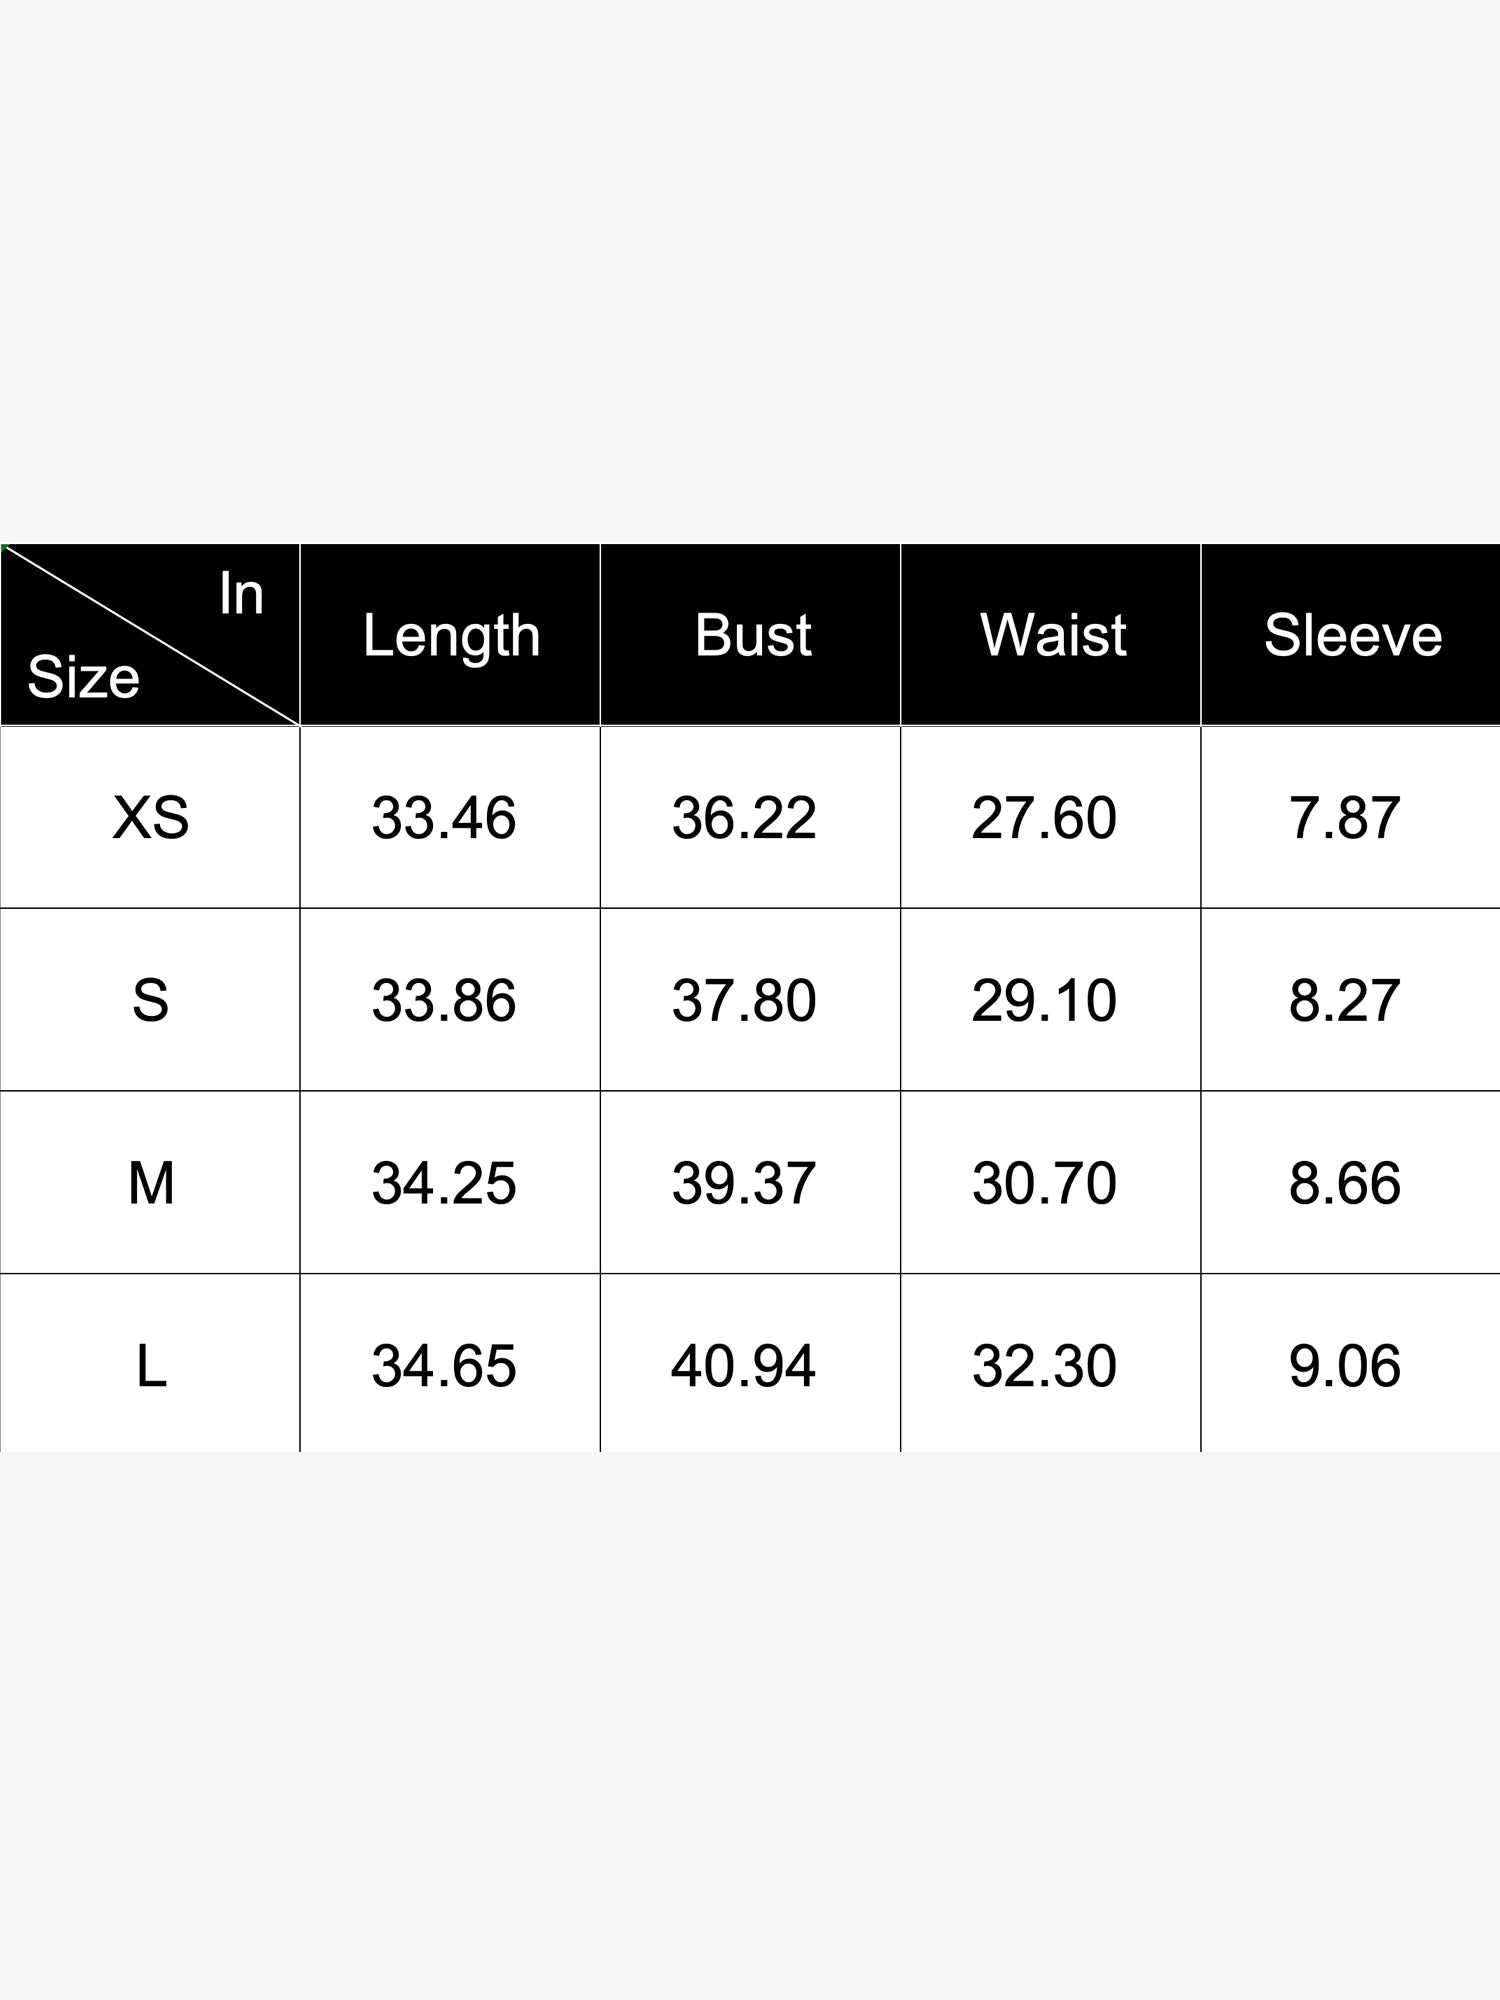1500x2000 pixels.
Task: Click the M bust value 39.37
Action: pyautogui.click(x=744, y=1183)
